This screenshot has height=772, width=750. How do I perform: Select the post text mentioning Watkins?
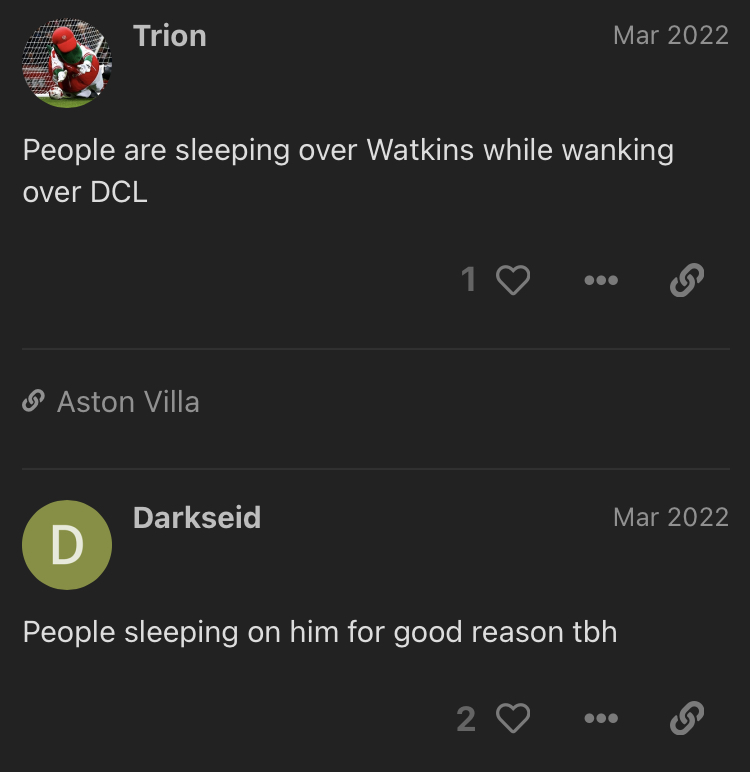pos(348,170)
